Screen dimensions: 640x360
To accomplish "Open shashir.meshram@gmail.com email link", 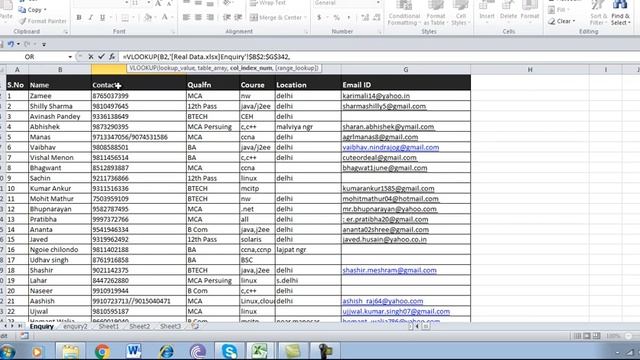I will (x=389, y=270).
